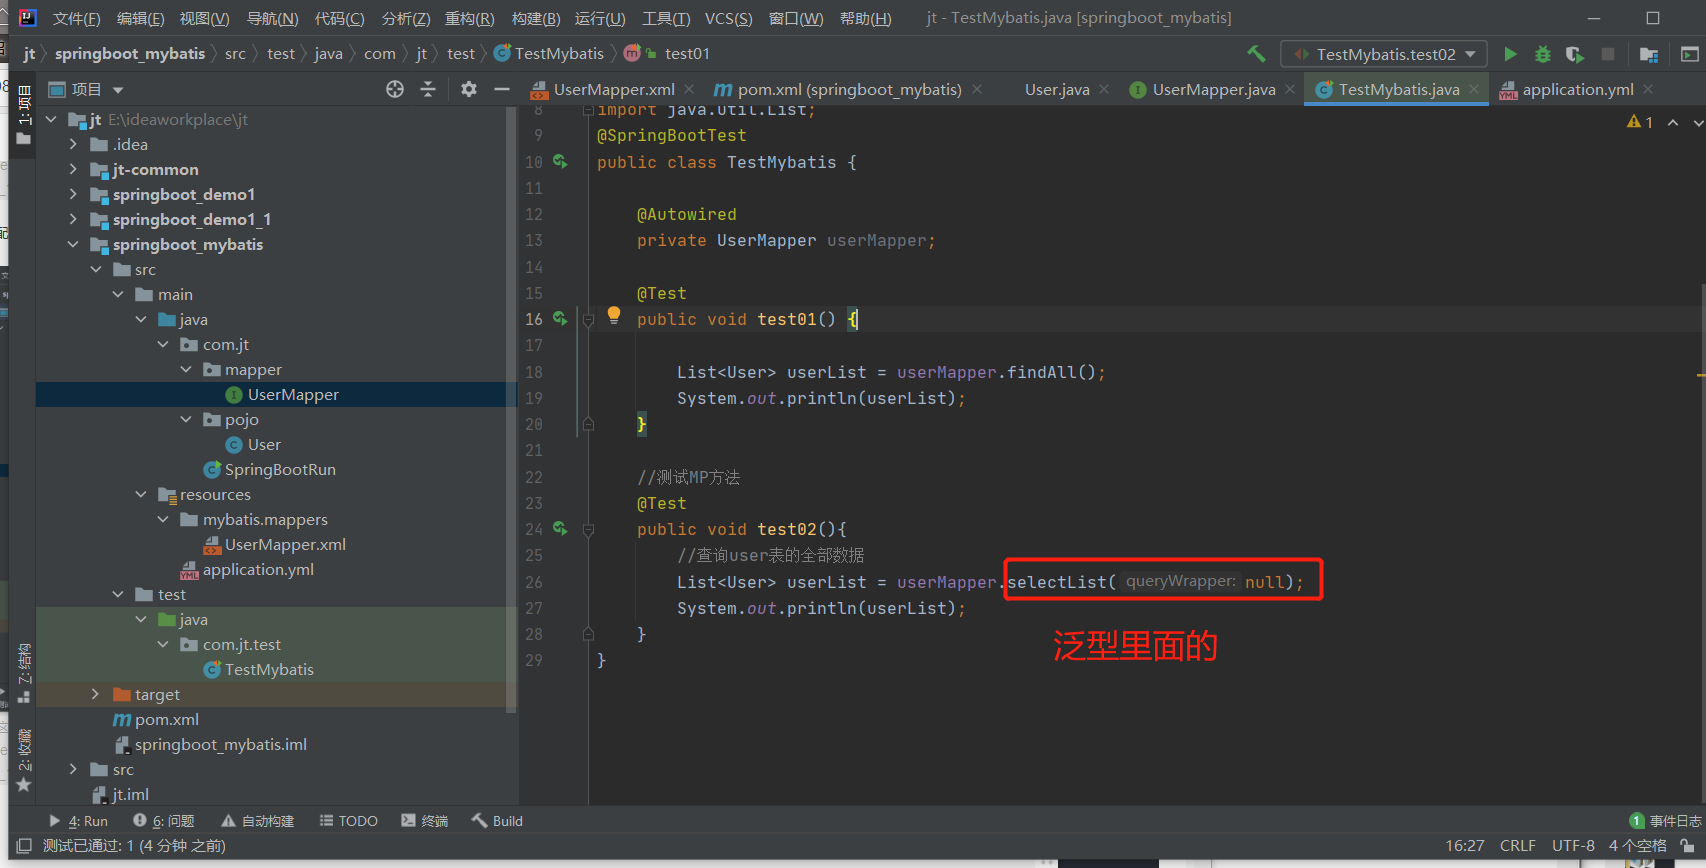
Task: Run with coverage shield icon
Action: (1575, 54)
